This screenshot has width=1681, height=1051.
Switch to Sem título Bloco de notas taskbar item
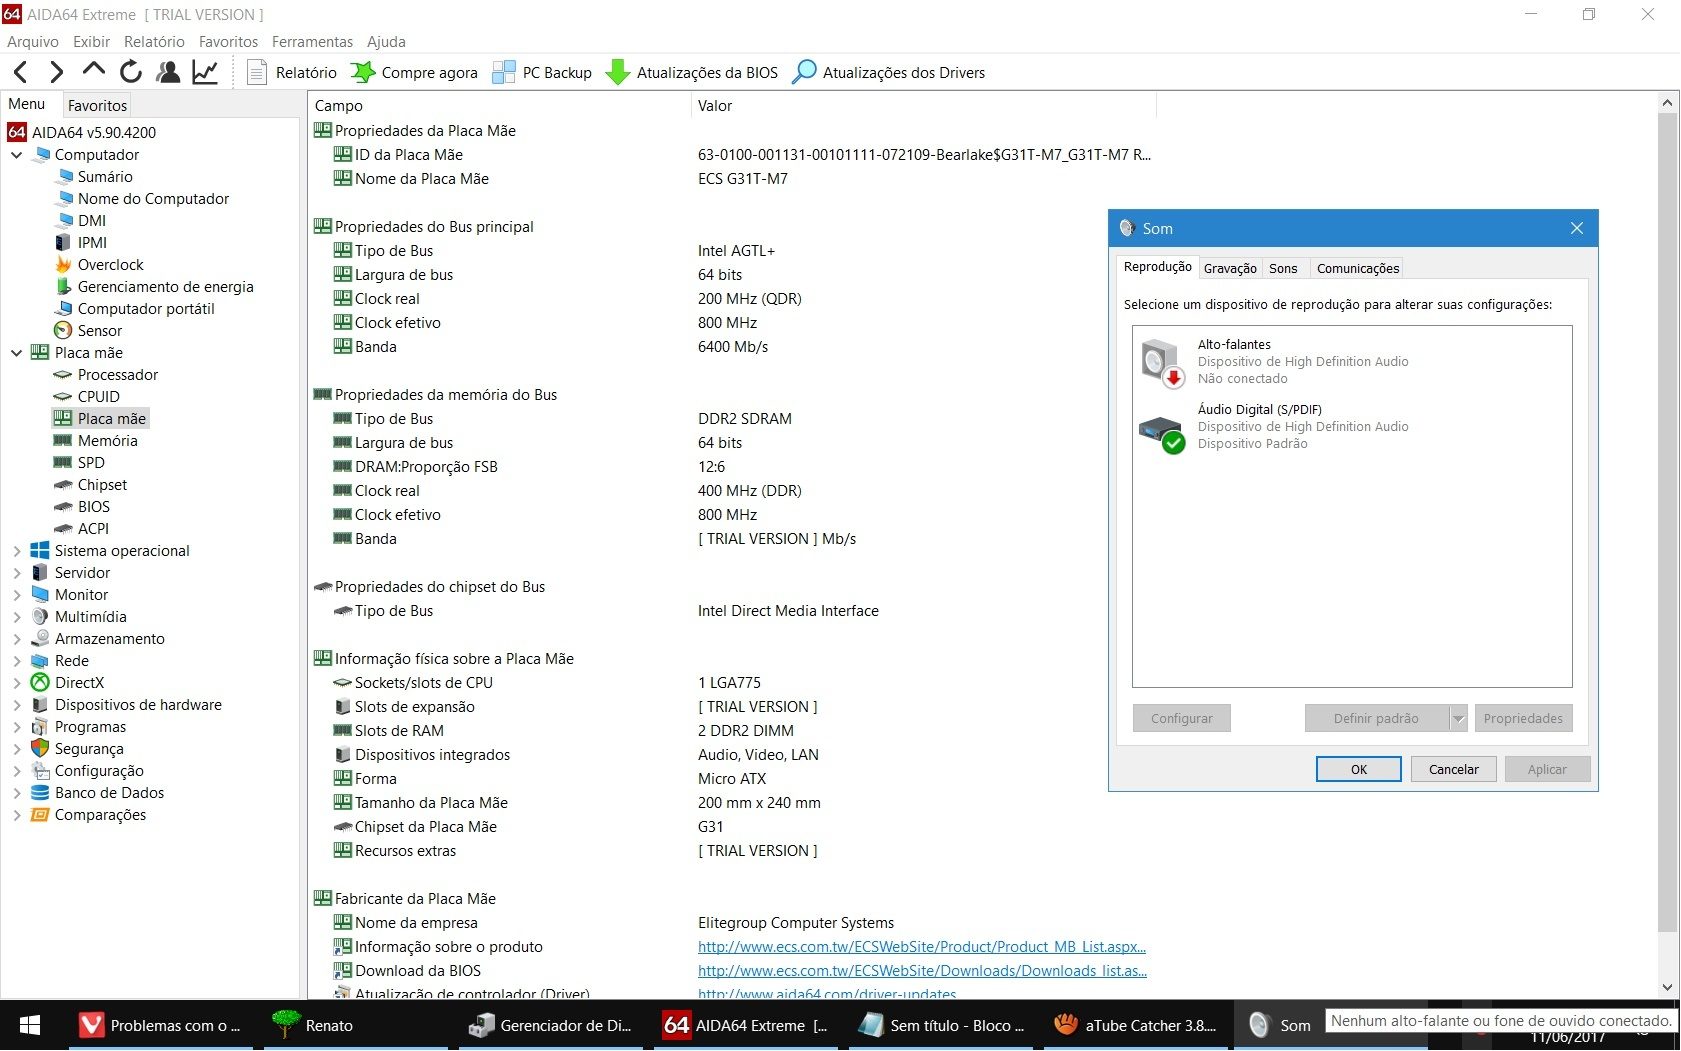941,1025
